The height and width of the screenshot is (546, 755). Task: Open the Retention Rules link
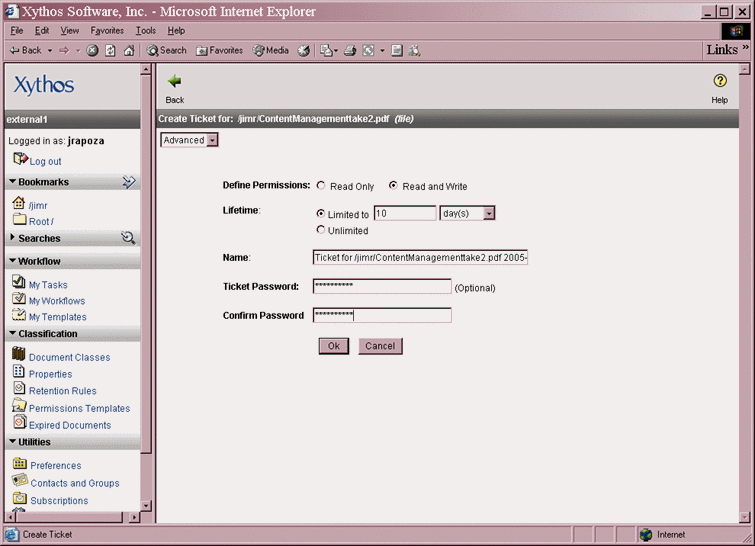[63, 391]
